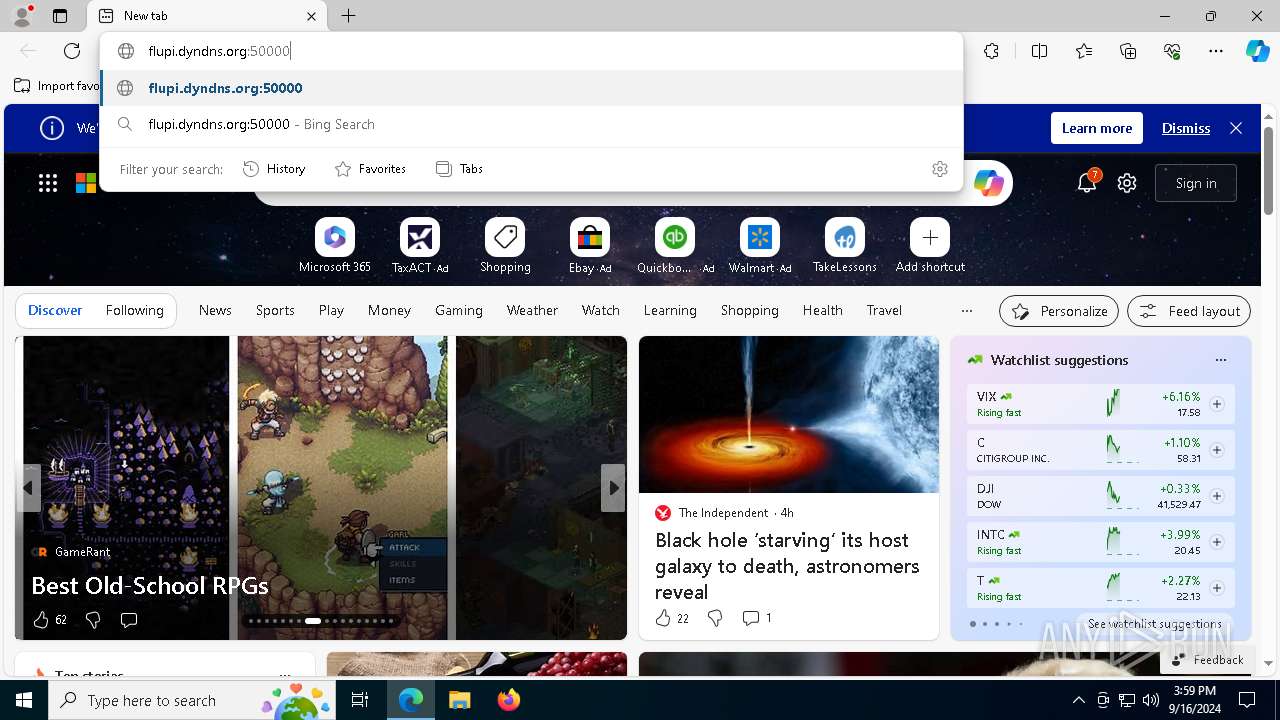This screenshot has width=1280, height=720.
Task: Open the Ebay ad shortcut
Action: coord(590,245)
